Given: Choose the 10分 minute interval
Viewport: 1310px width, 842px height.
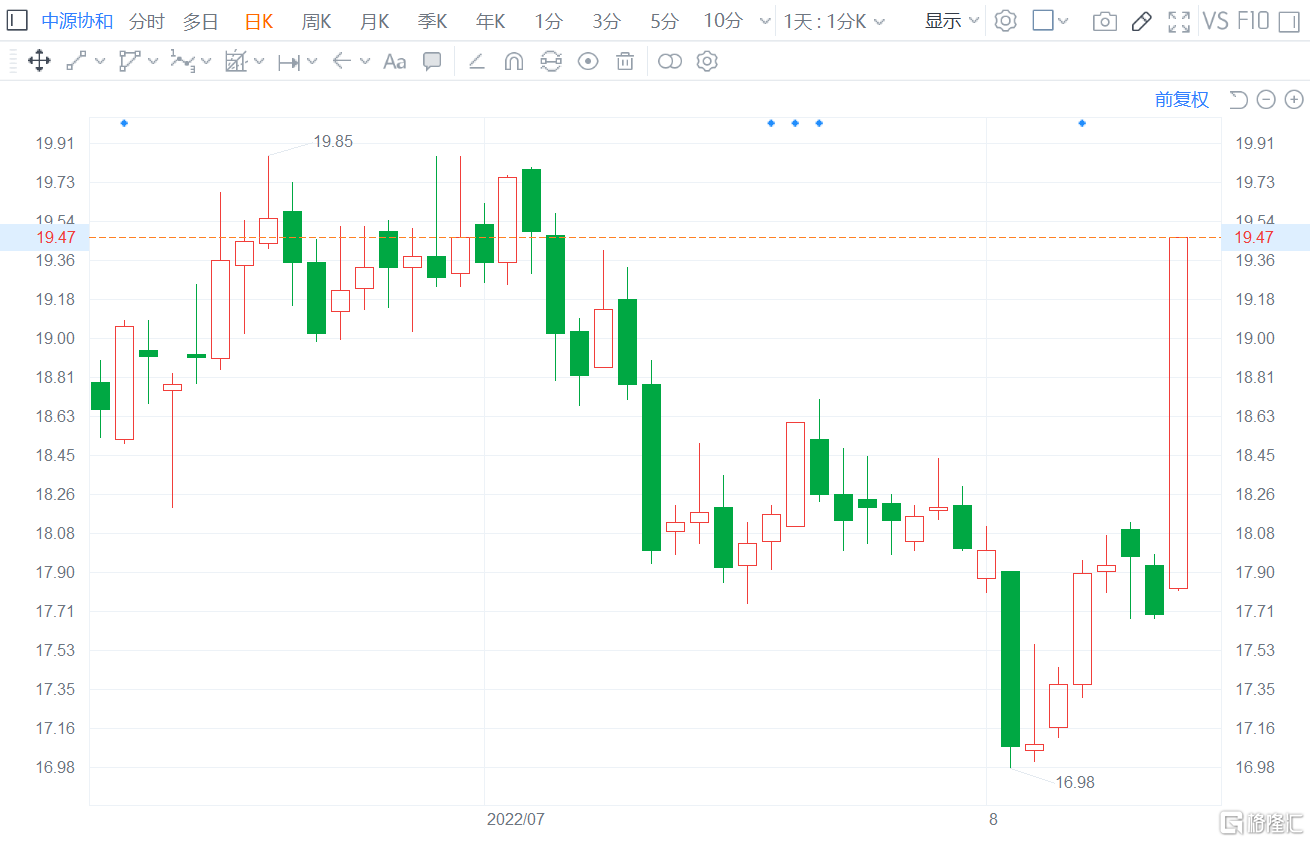Looking at the screenshot, I should pyautogui.click(x=723, y=21).
